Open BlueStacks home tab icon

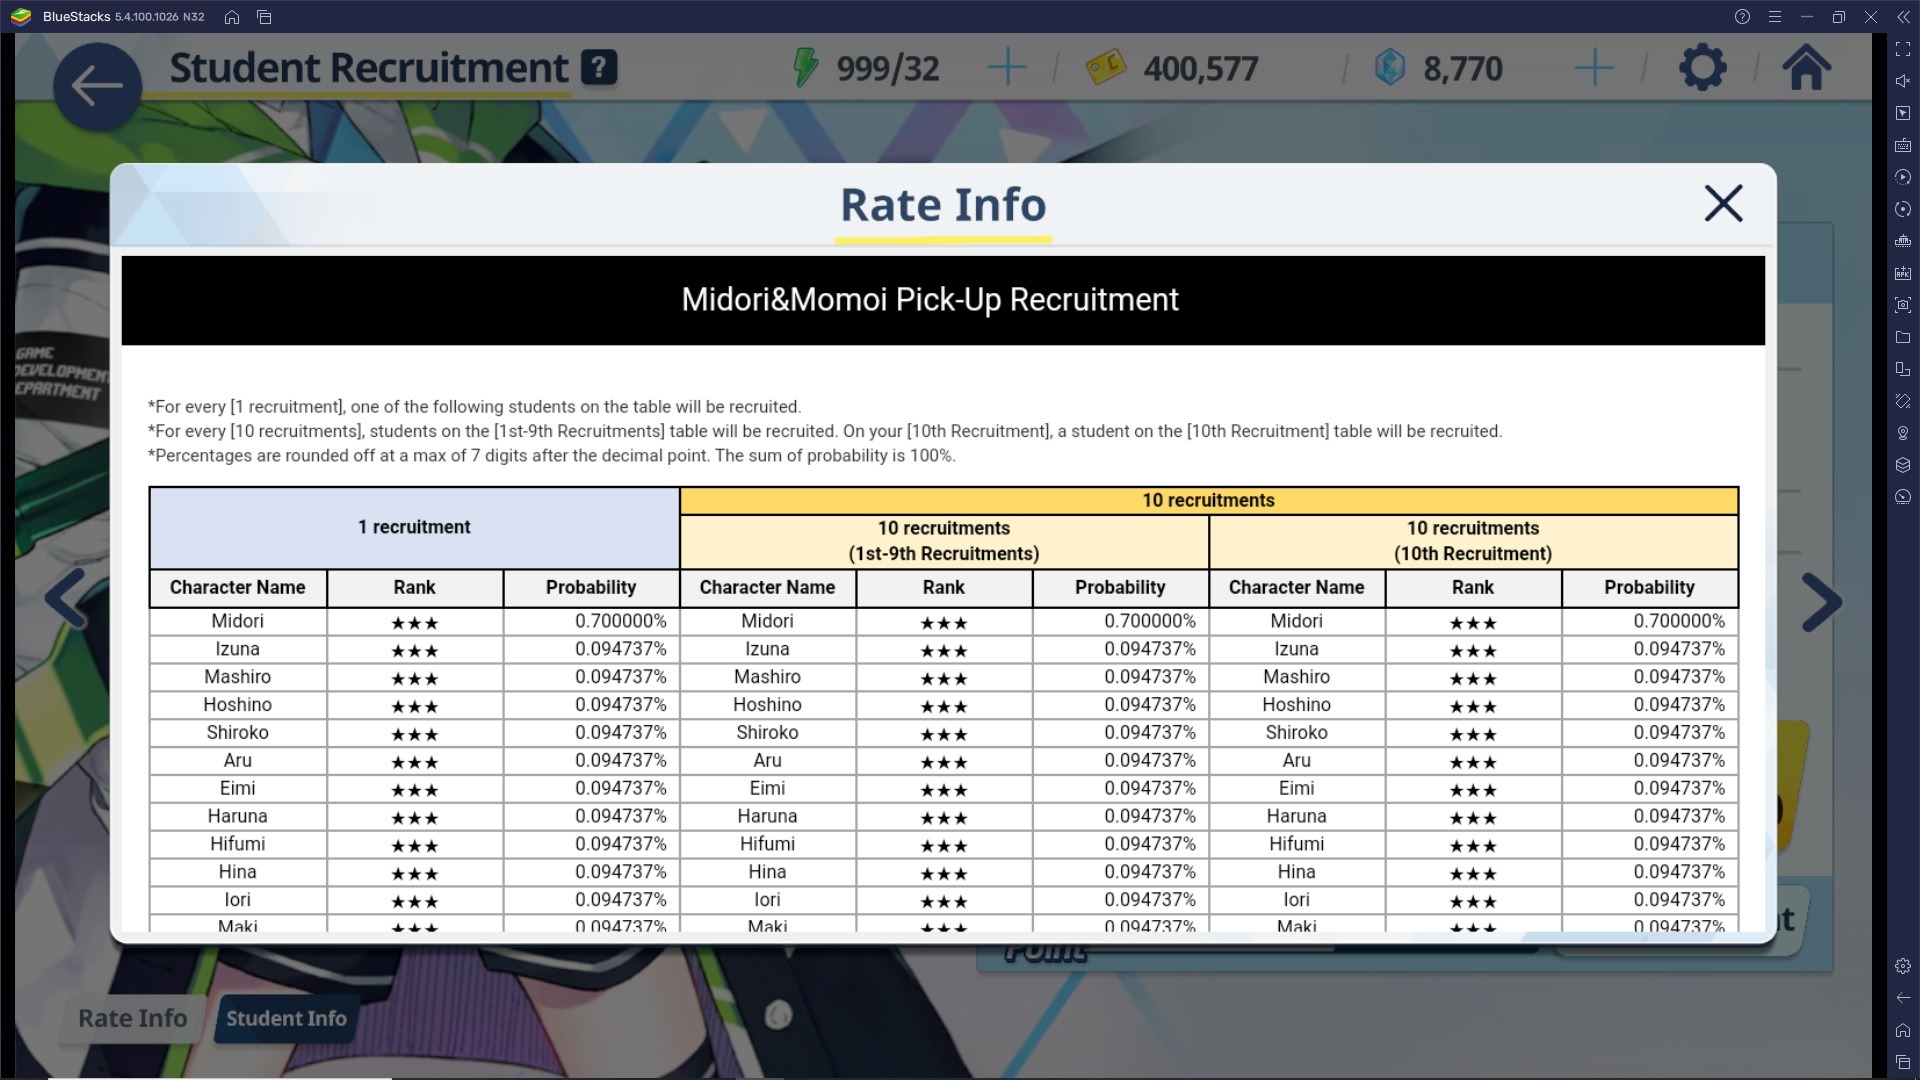(232, 17)
